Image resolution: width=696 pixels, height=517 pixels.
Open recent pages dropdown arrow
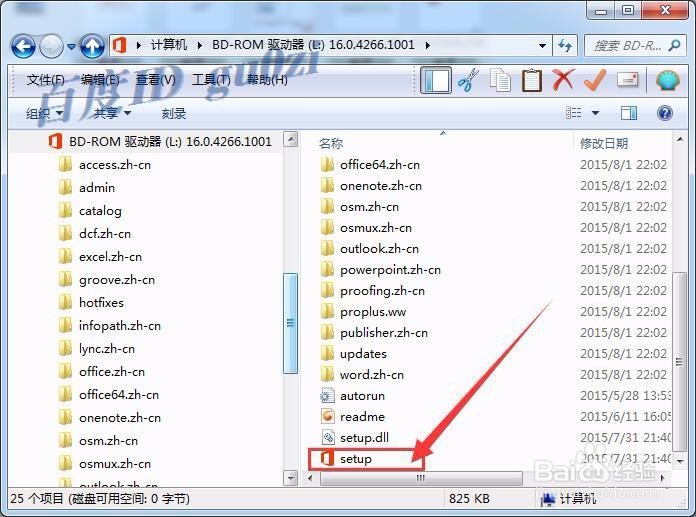(x=71, y=46)
